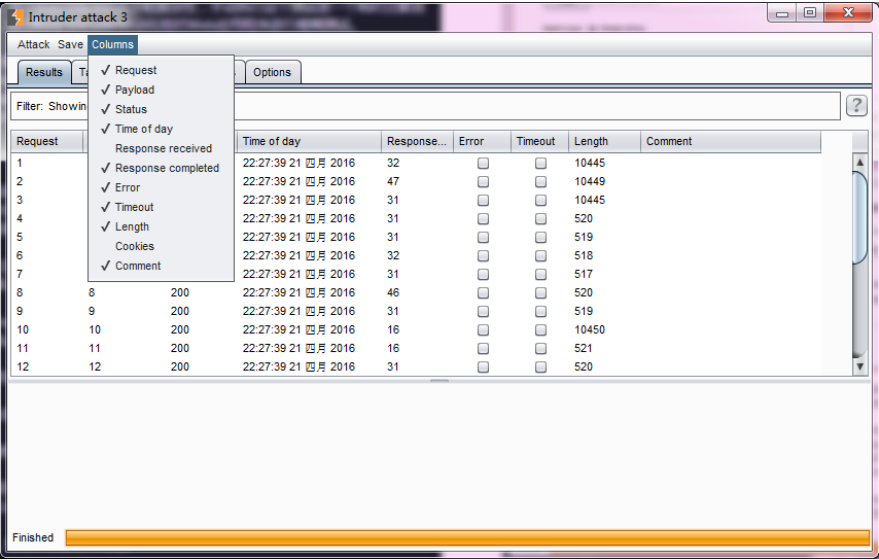Viewport: 879px width, 560px height.
Task: Minimize the Intruder attack window
Action: click(x=782, y=13)
